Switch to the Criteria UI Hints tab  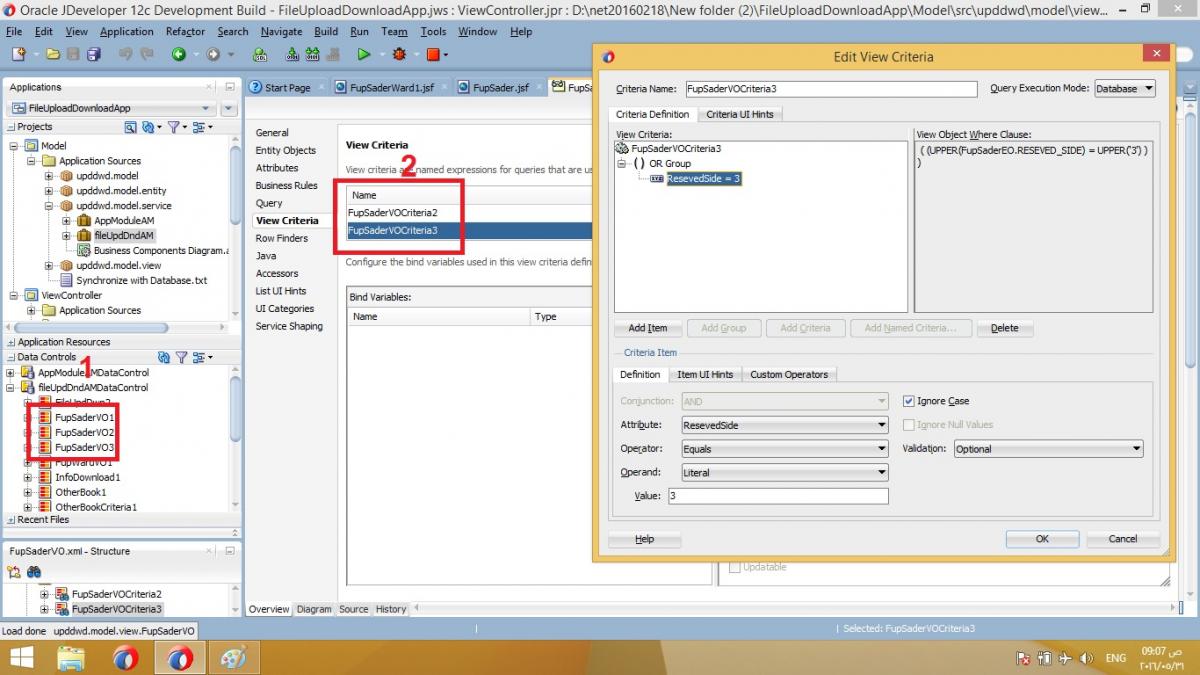point(739,114)
